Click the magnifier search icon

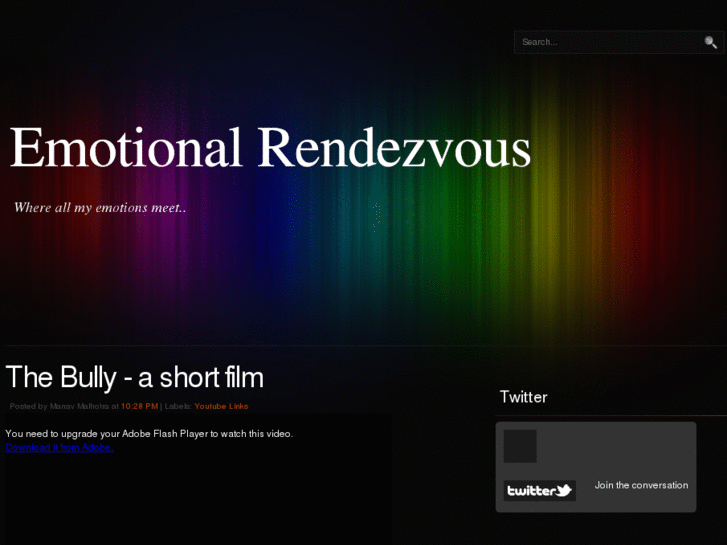point(710,42)
